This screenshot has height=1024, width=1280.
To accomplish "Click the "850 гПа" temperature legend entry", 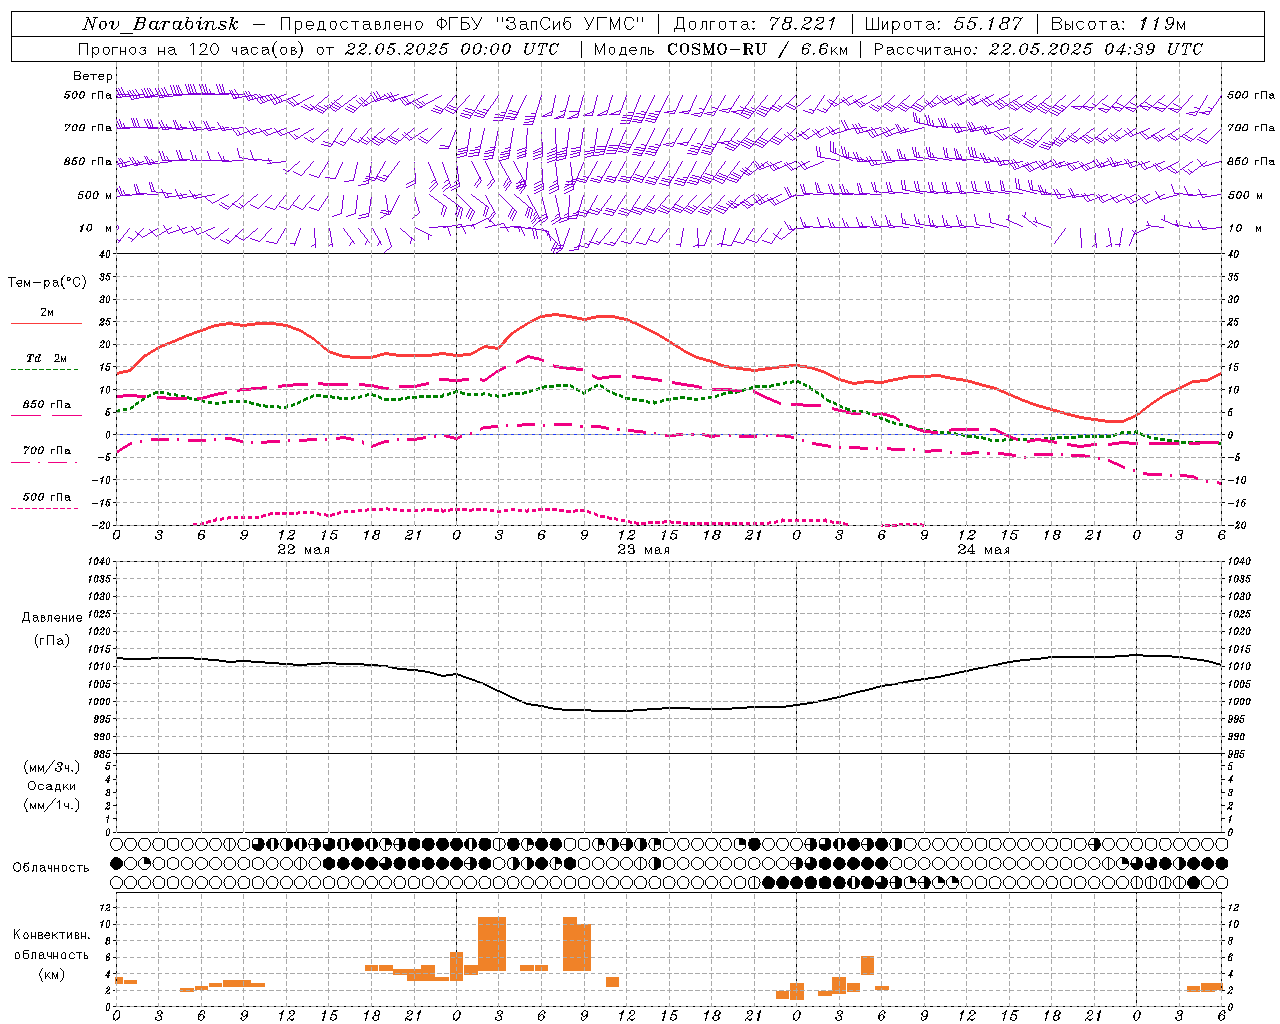I will (x=47, y=404).
